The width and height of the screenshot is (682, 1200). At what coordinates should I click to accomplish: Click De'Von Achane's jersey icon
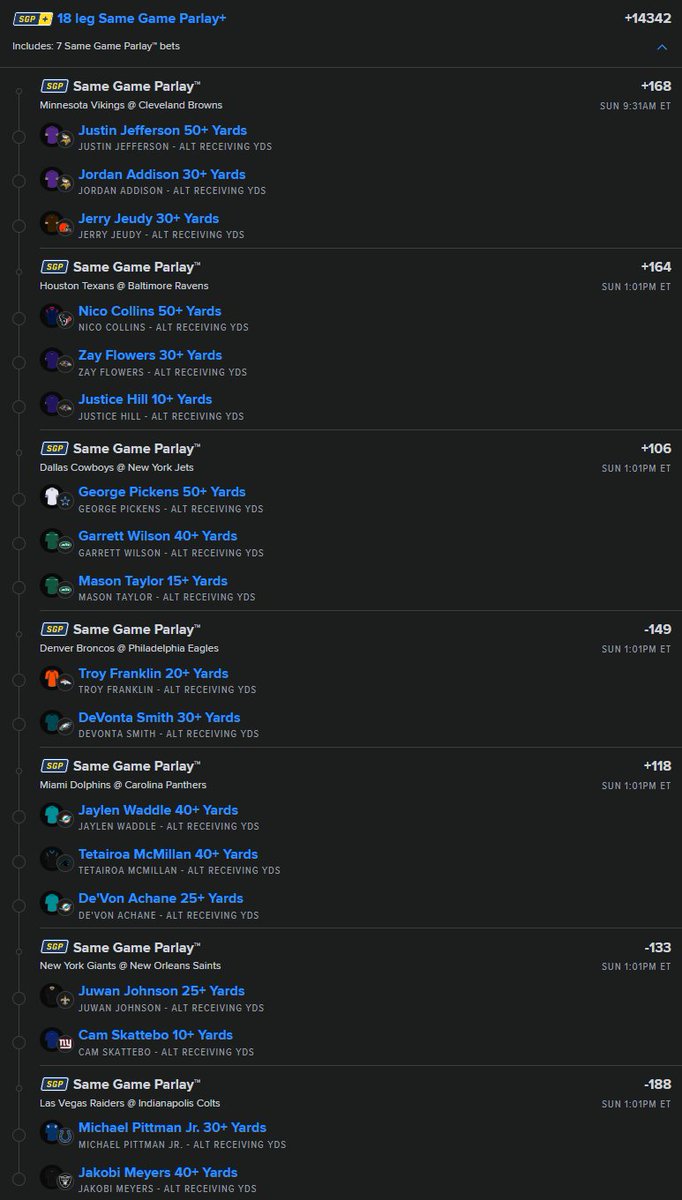click(52, 902)
